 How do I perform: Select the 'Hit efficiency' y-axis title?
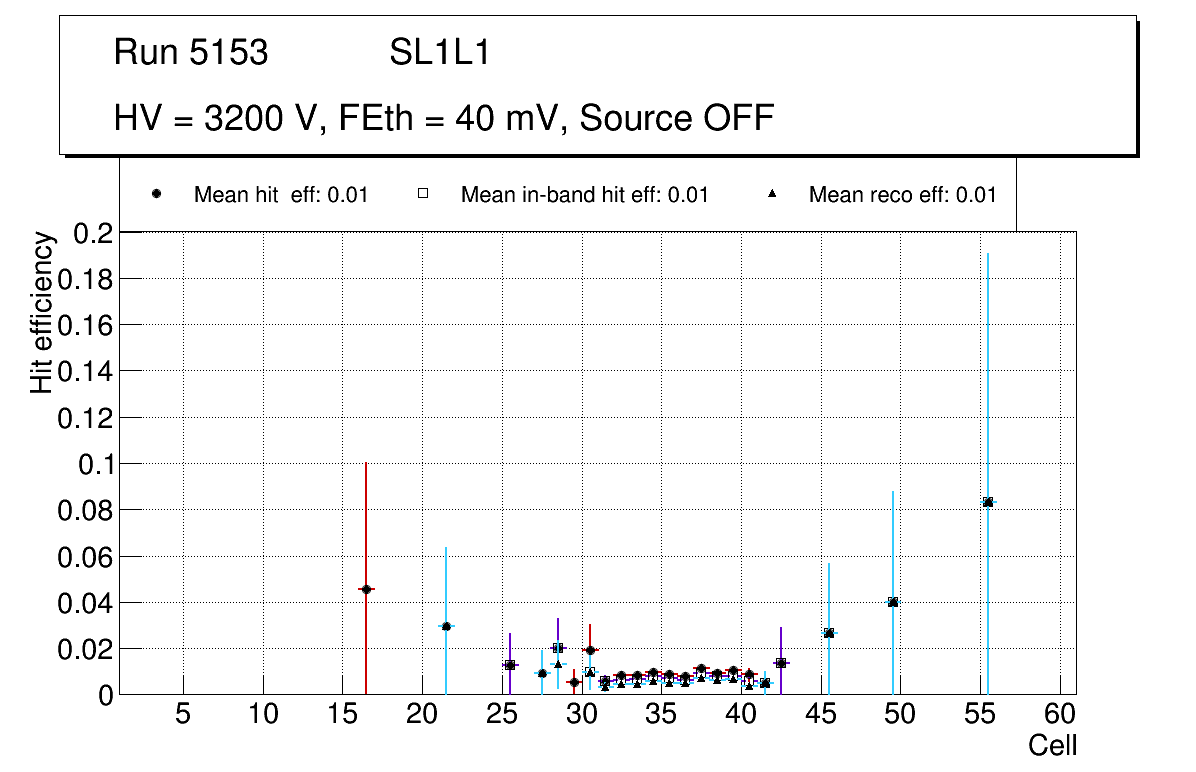point(42,312)
